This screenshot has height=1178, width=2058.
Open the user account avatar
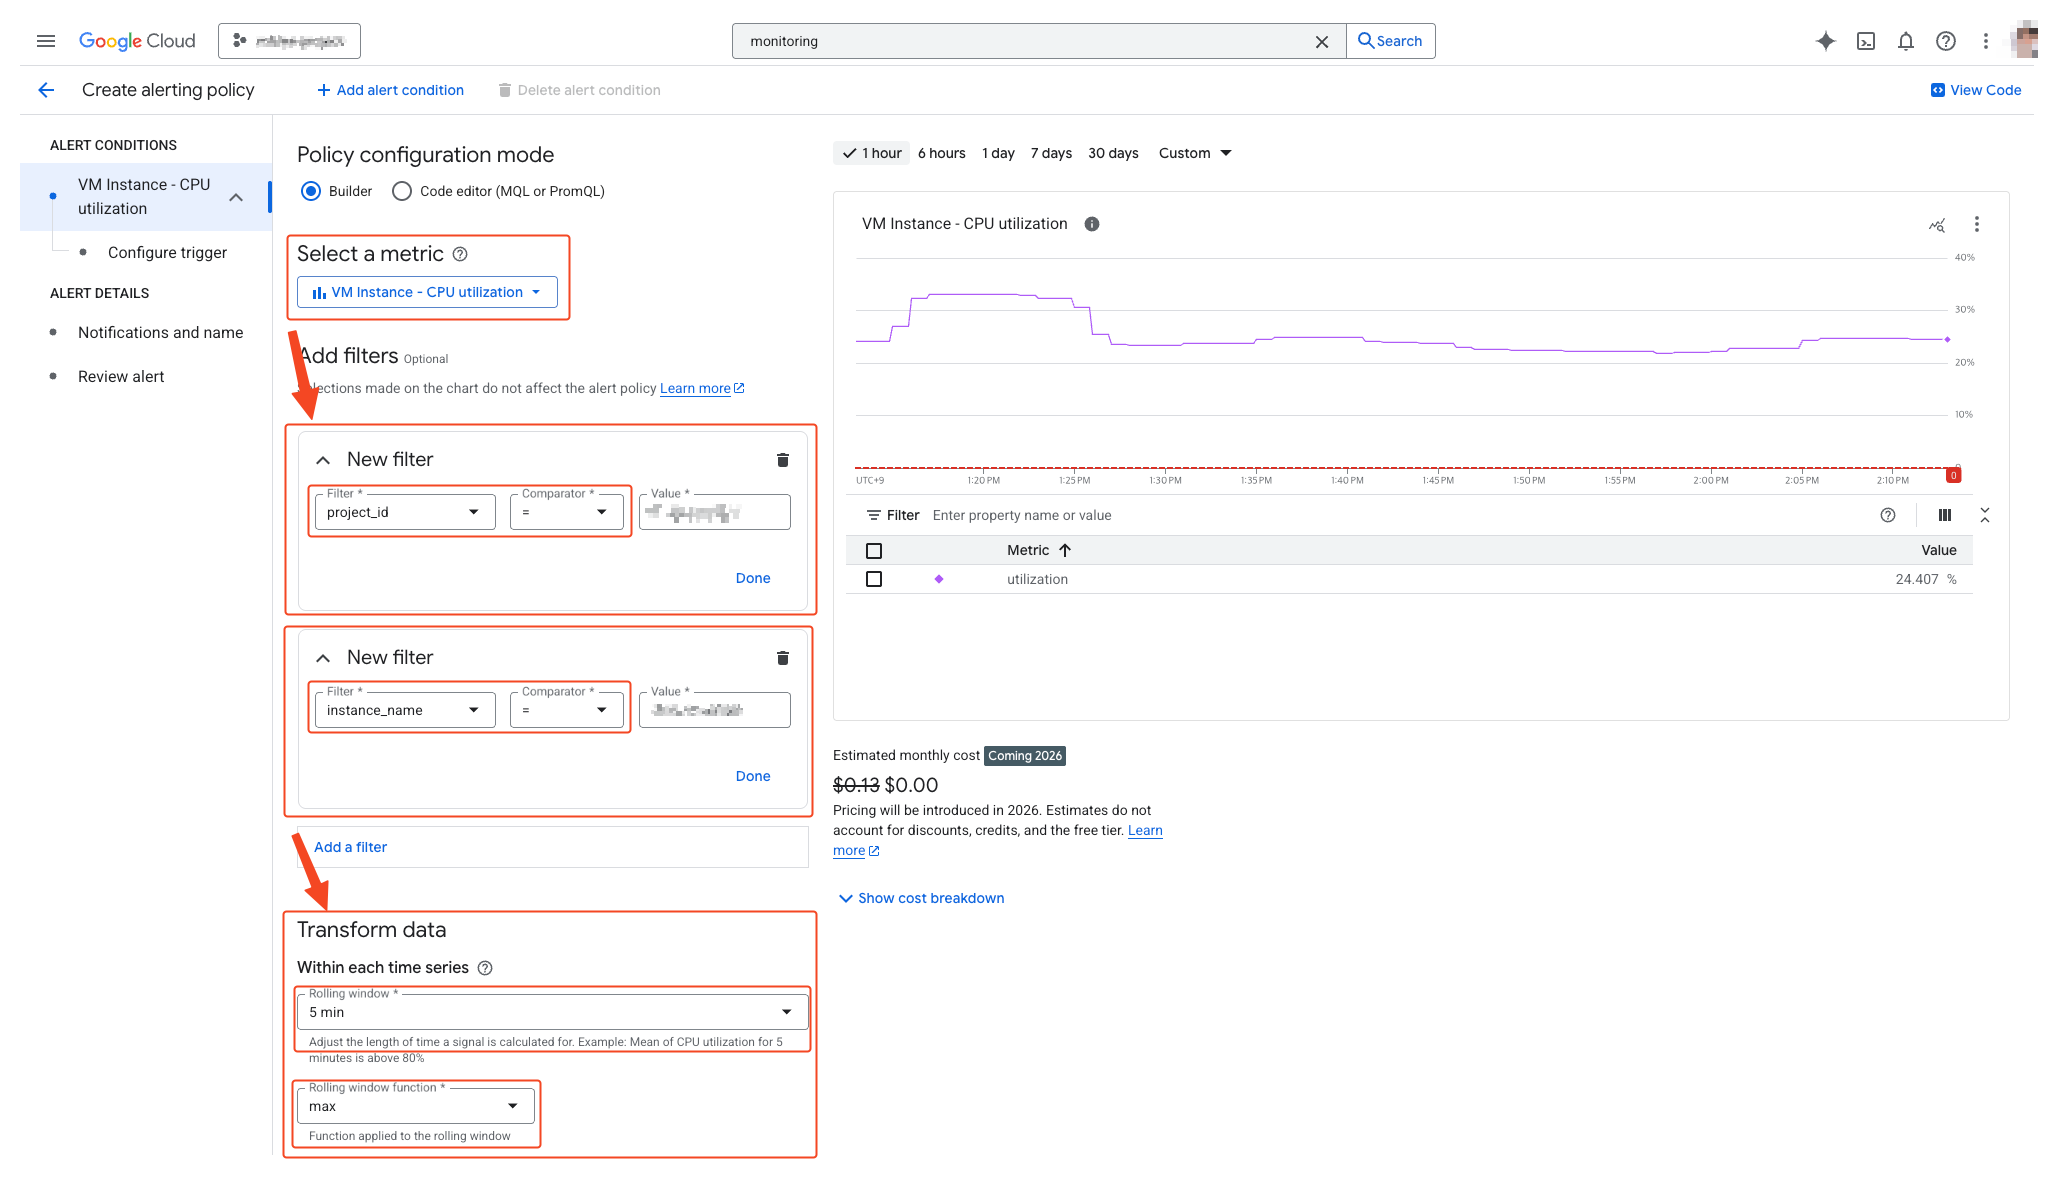click(x=2025, y=41)
